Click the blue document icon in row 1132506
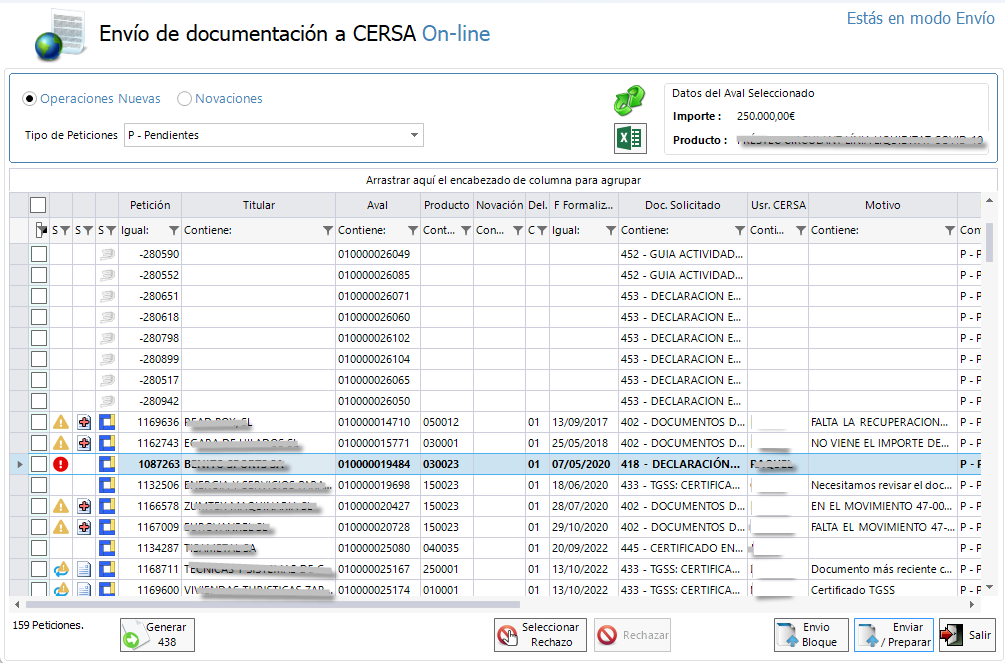 click(107, 485)
